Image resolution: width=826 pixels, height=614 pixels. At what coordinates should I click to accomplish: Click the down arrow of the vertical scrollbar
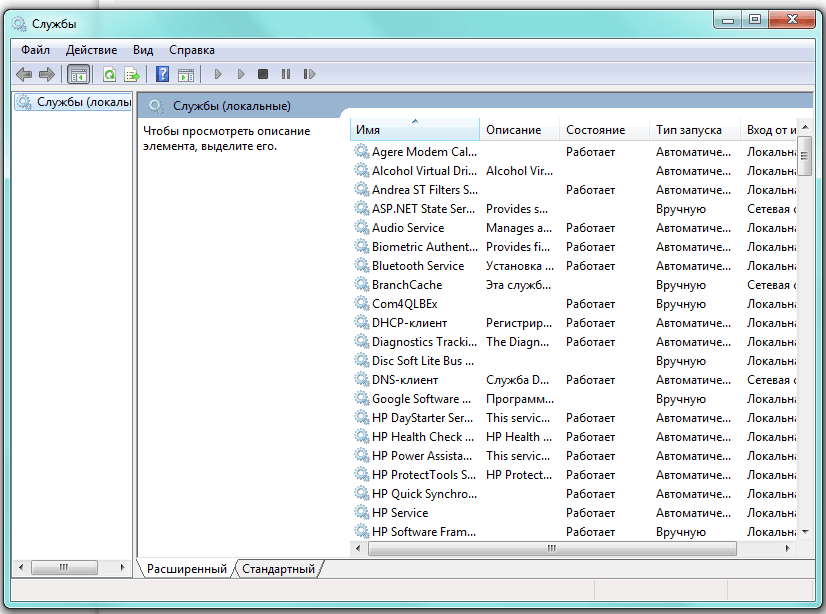pyautogui.click(x=805, y=532)
